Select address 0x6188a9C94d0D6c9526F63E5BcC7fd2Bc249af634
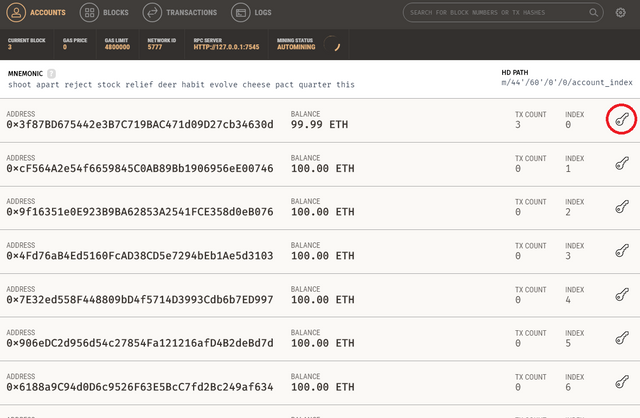 140,387
